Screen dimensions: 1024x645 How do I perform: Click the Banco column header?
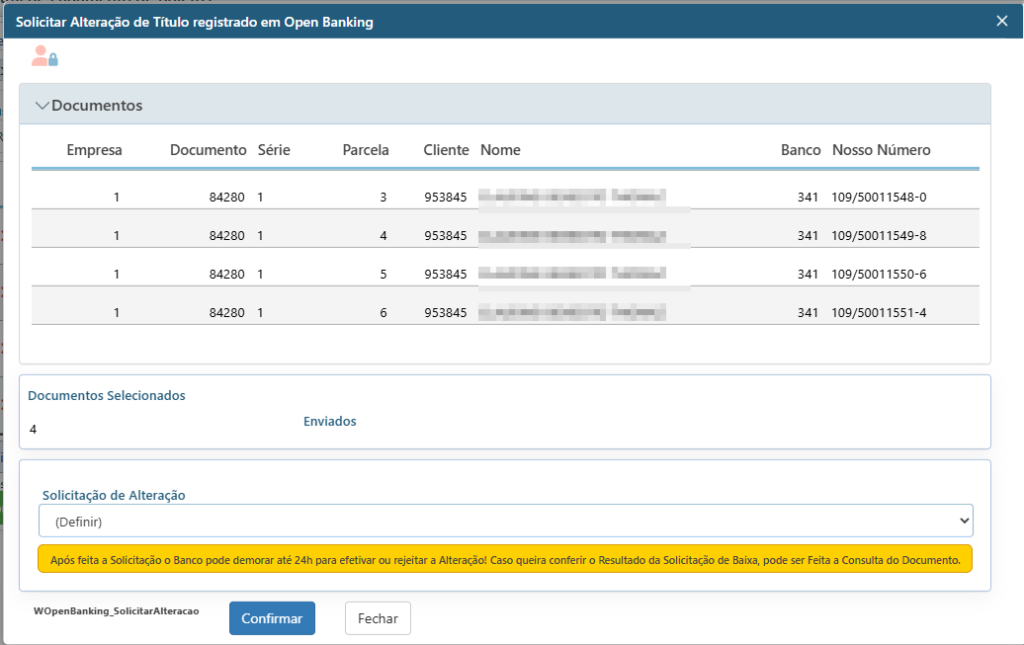(x=800, y=150)
